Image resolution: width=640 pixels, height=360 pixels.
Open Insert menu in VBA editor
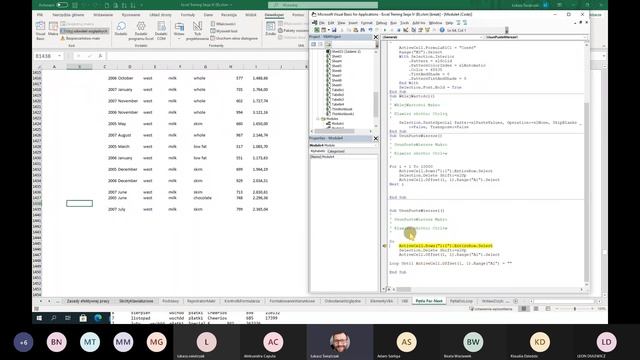click(353, 23)
